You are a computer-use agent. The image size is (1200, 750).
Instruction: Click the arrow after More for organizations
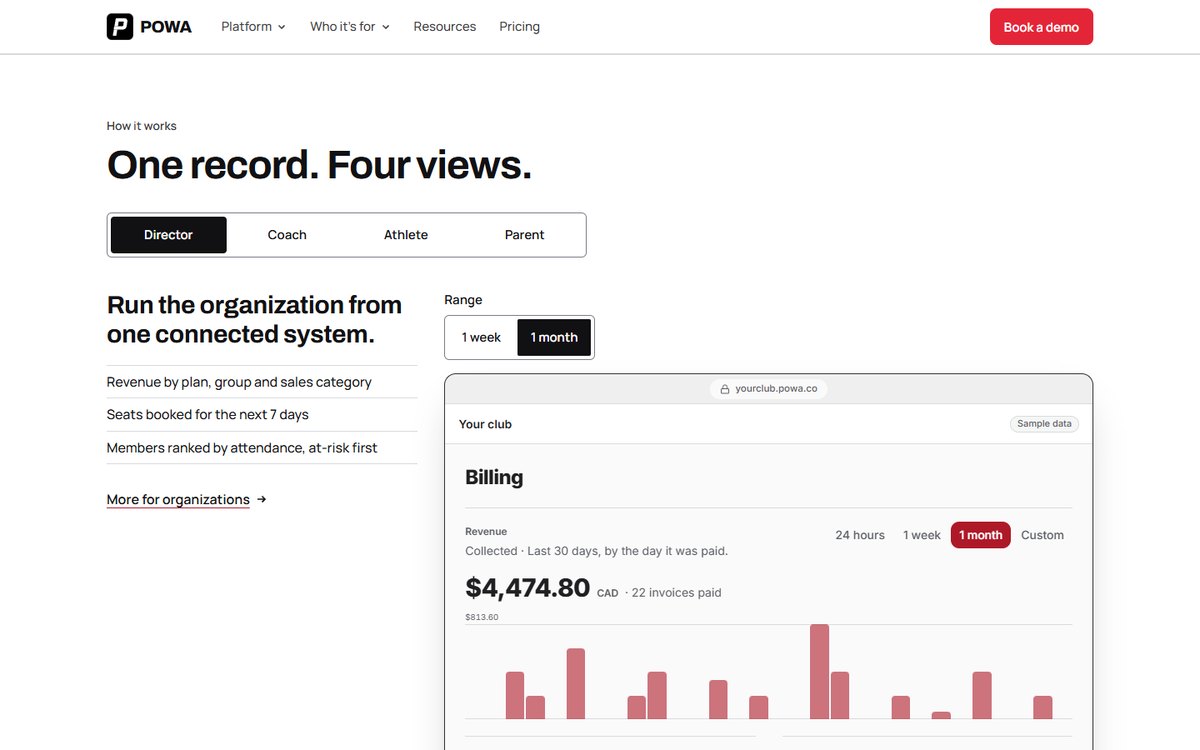[x=261, y=499]
